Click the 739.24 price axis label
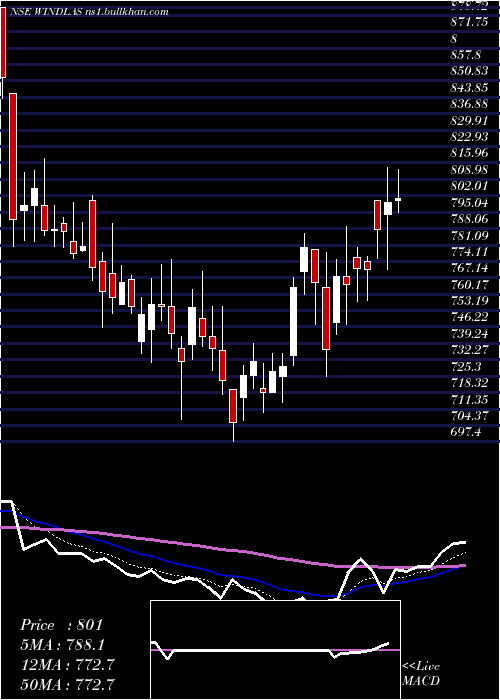The image size is (500, 700). click(x=469, y=334)
